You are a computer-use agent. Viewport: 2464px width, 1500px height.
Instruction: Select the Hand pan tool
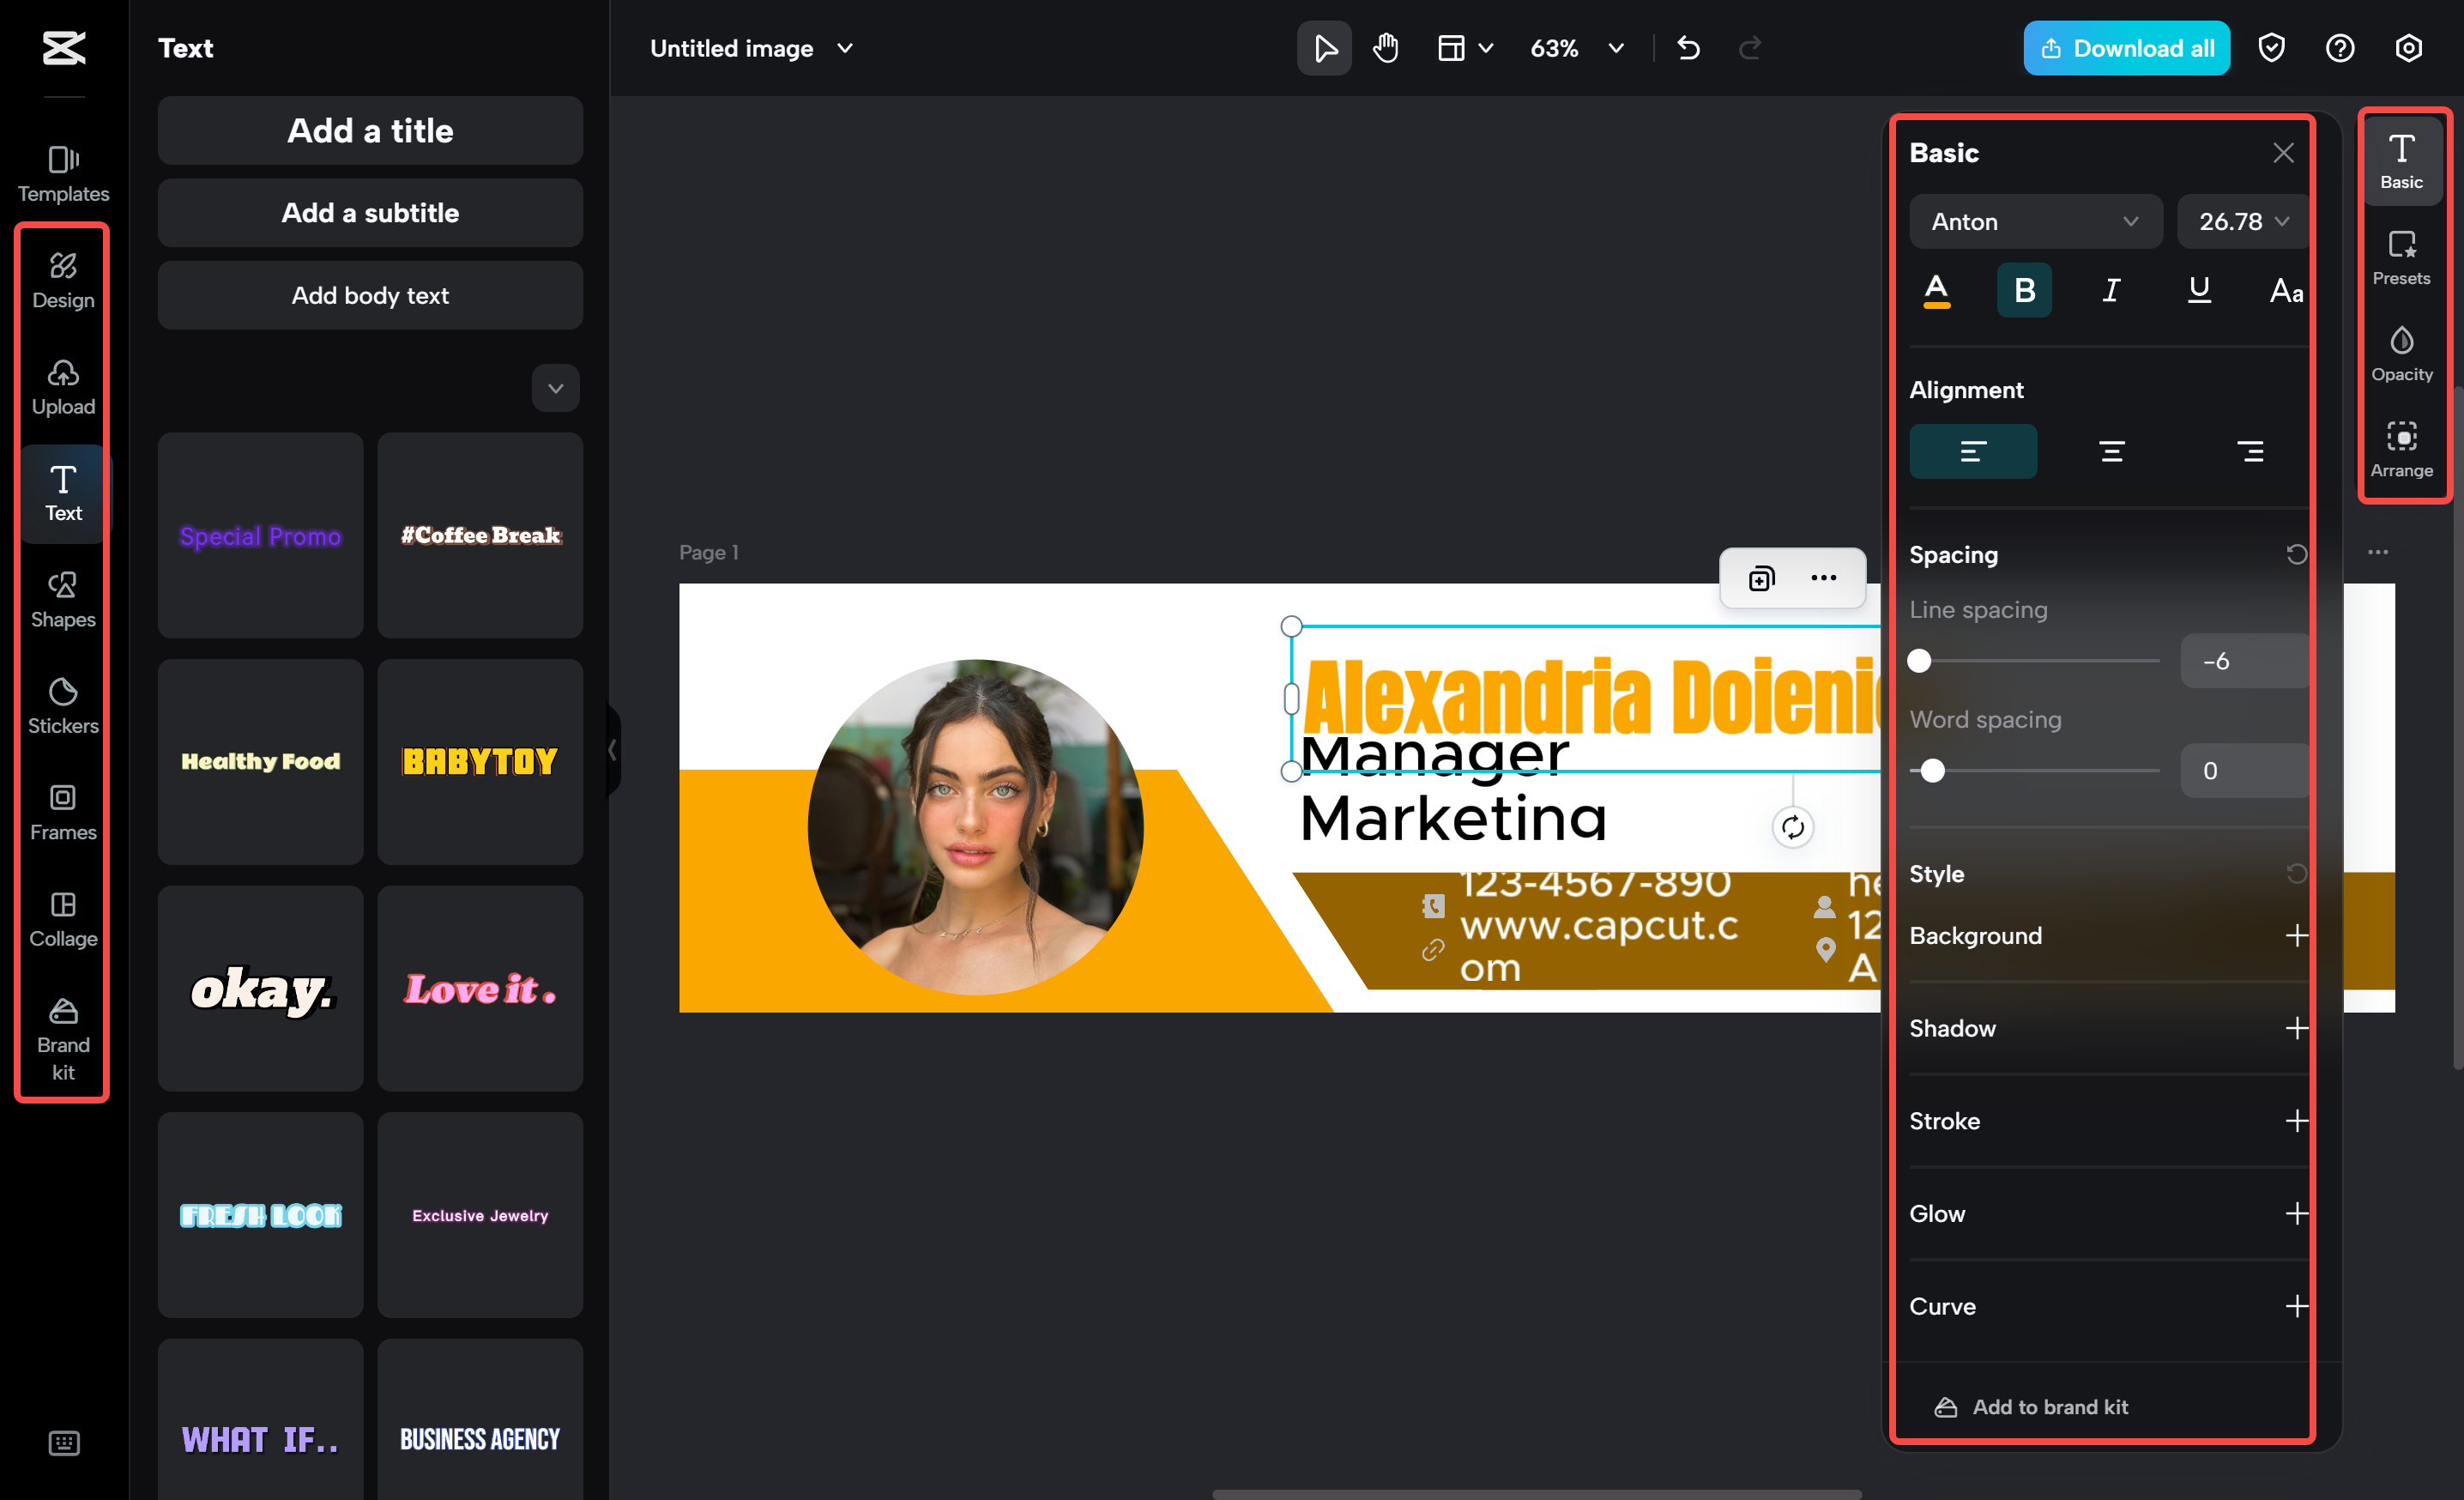tap(1385, 47)
